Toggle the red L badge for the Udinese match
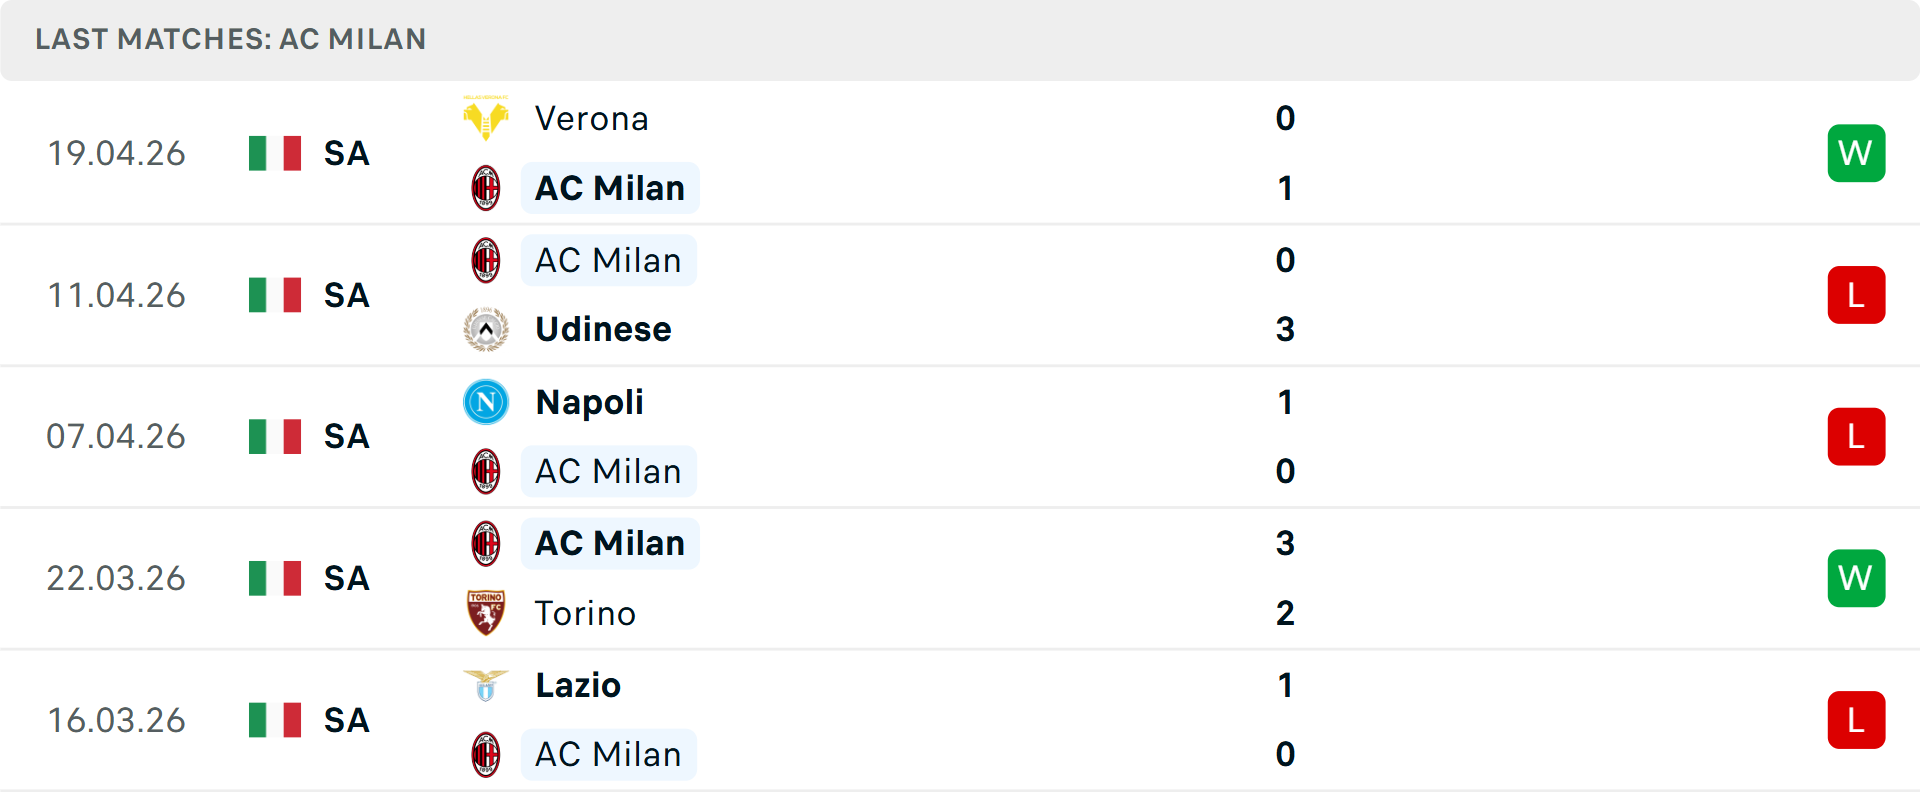 point(1856,295)
